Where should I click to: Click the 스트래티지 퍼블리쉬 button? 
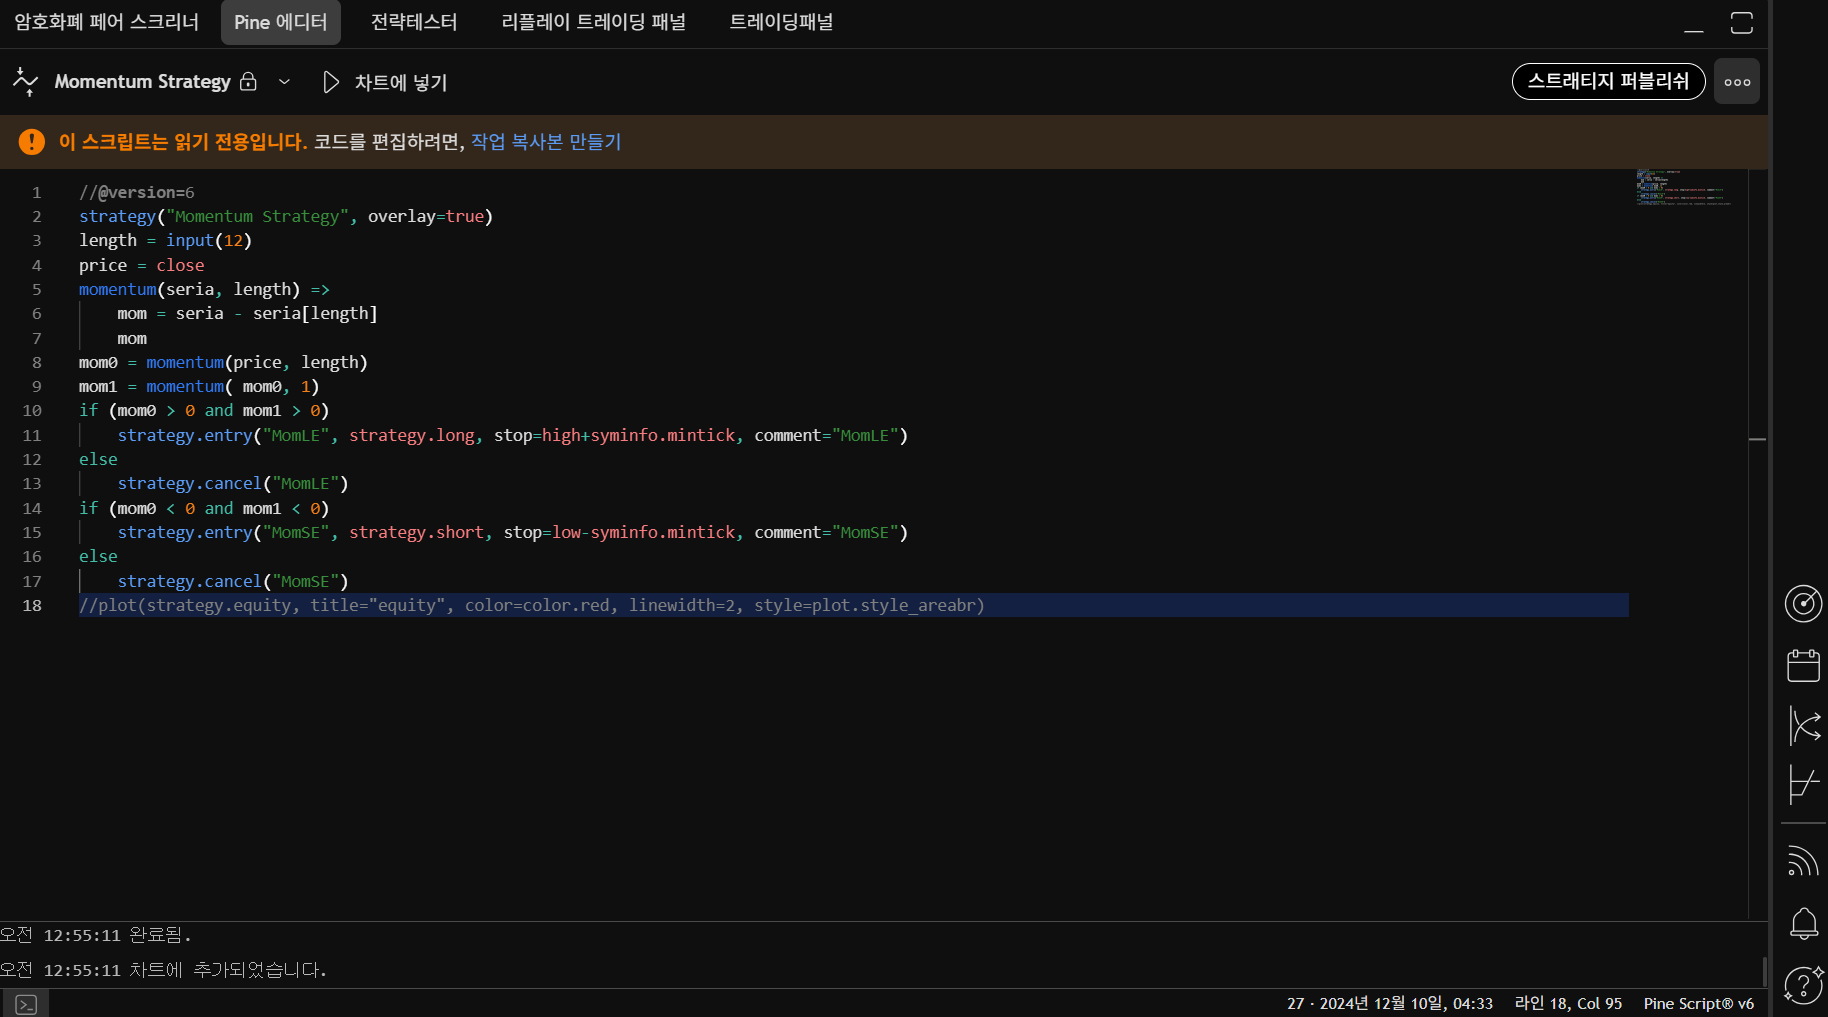1608,81
